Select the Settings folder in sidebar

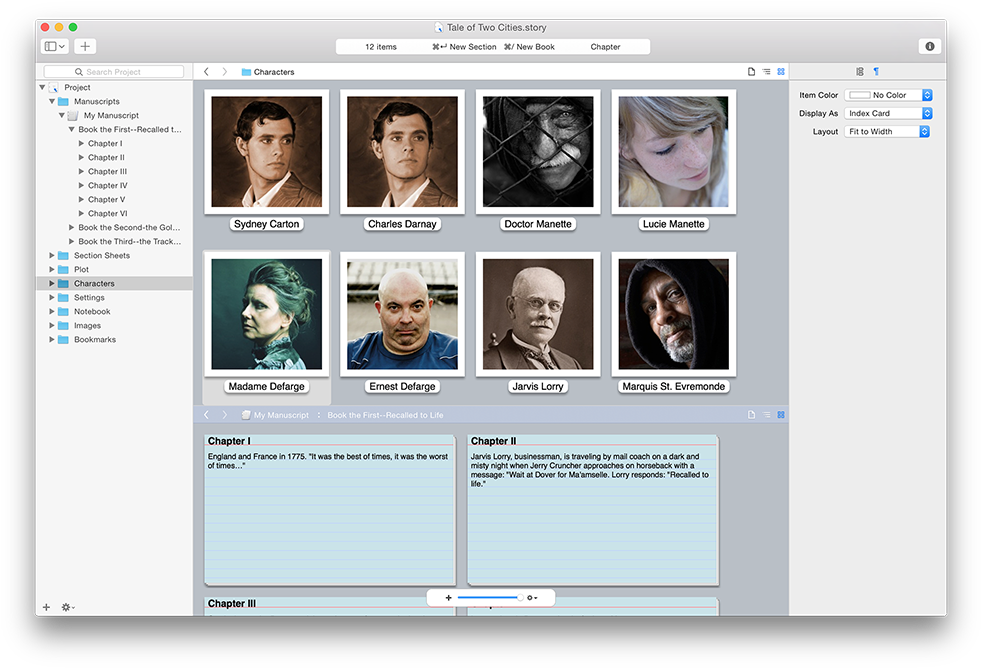coord(89,298)
